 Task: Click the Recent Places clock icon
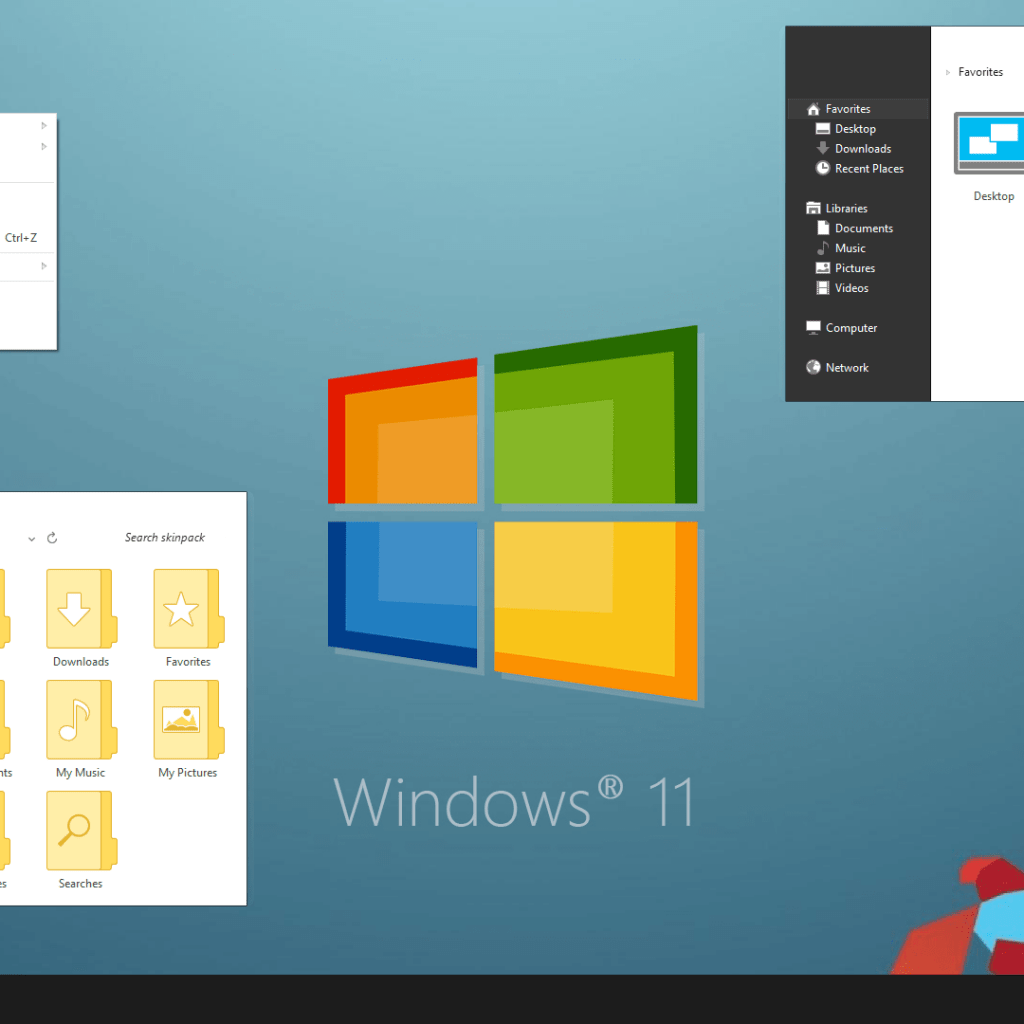823,168
